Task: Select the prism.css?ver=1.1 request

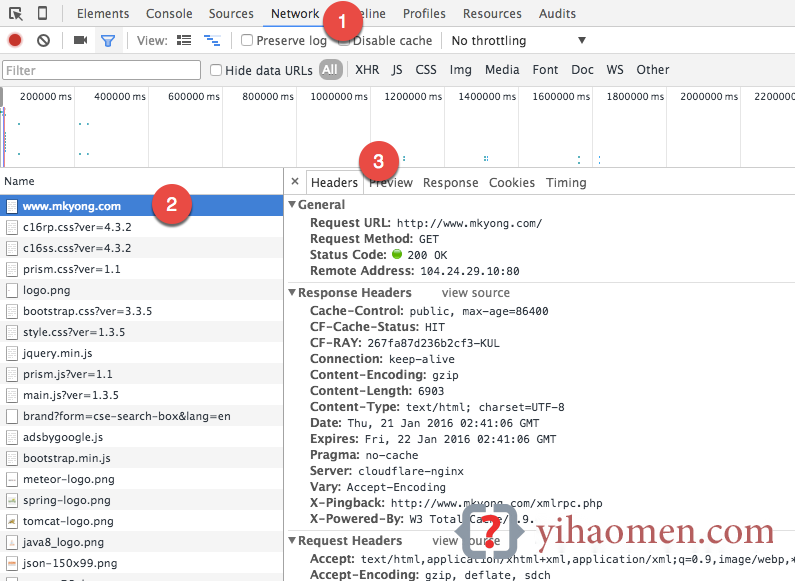Action: click(x=141, y=269)
